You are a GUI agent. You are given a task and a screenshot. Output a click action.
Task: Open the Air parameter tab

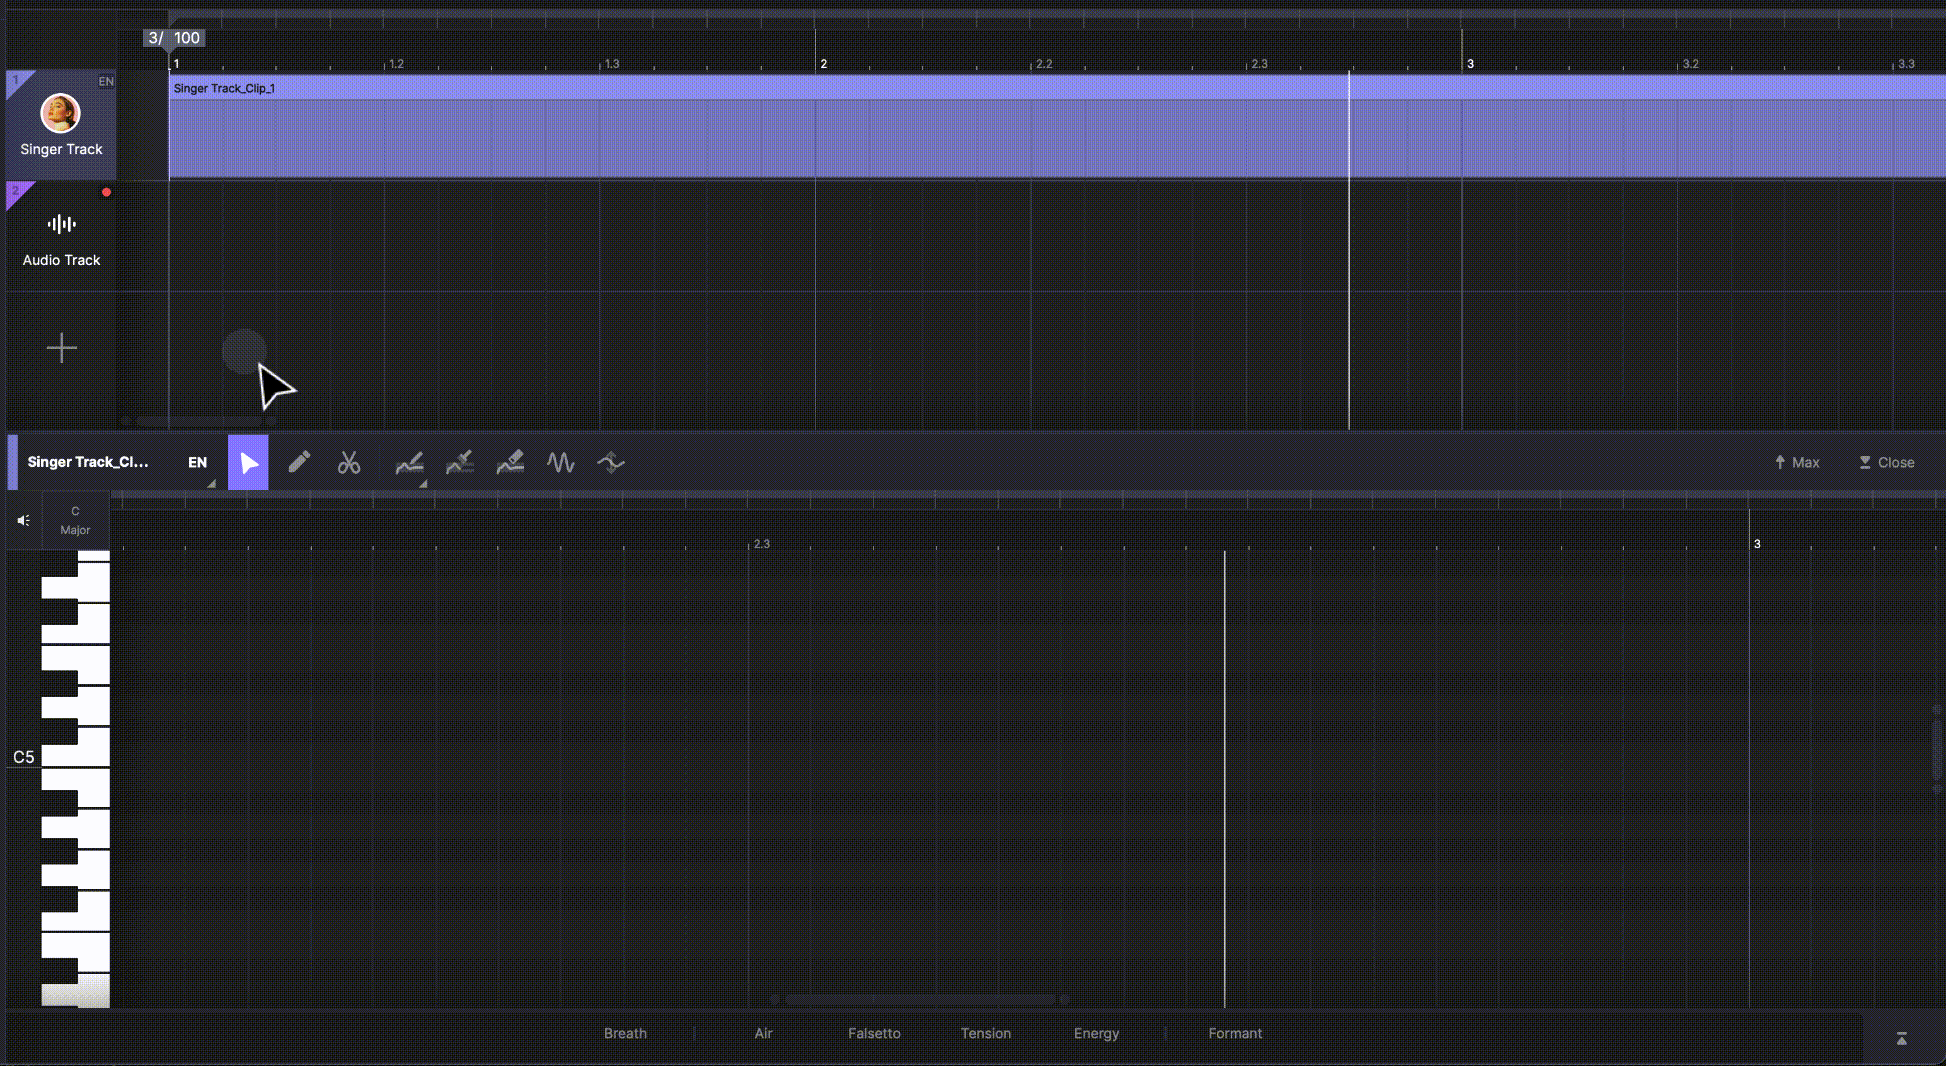point(763,1033)
